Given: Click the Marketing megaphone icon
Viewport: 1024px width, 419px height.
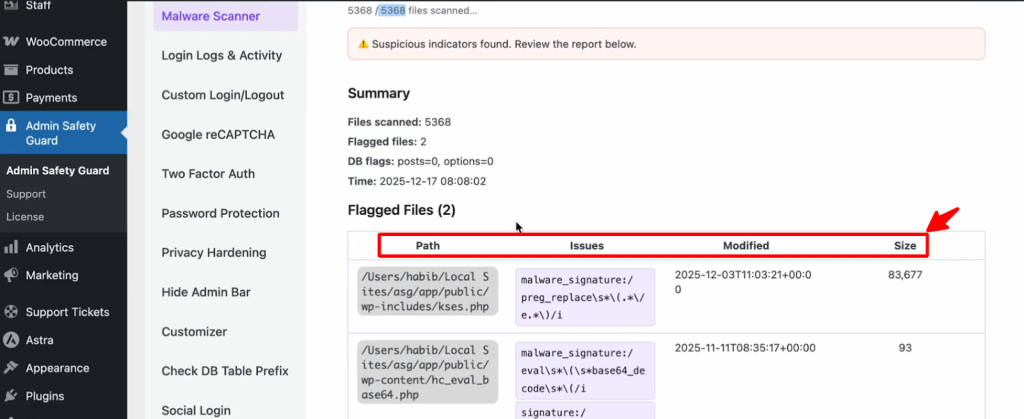Looking at the screenshot, I should (x=11, y=275).
